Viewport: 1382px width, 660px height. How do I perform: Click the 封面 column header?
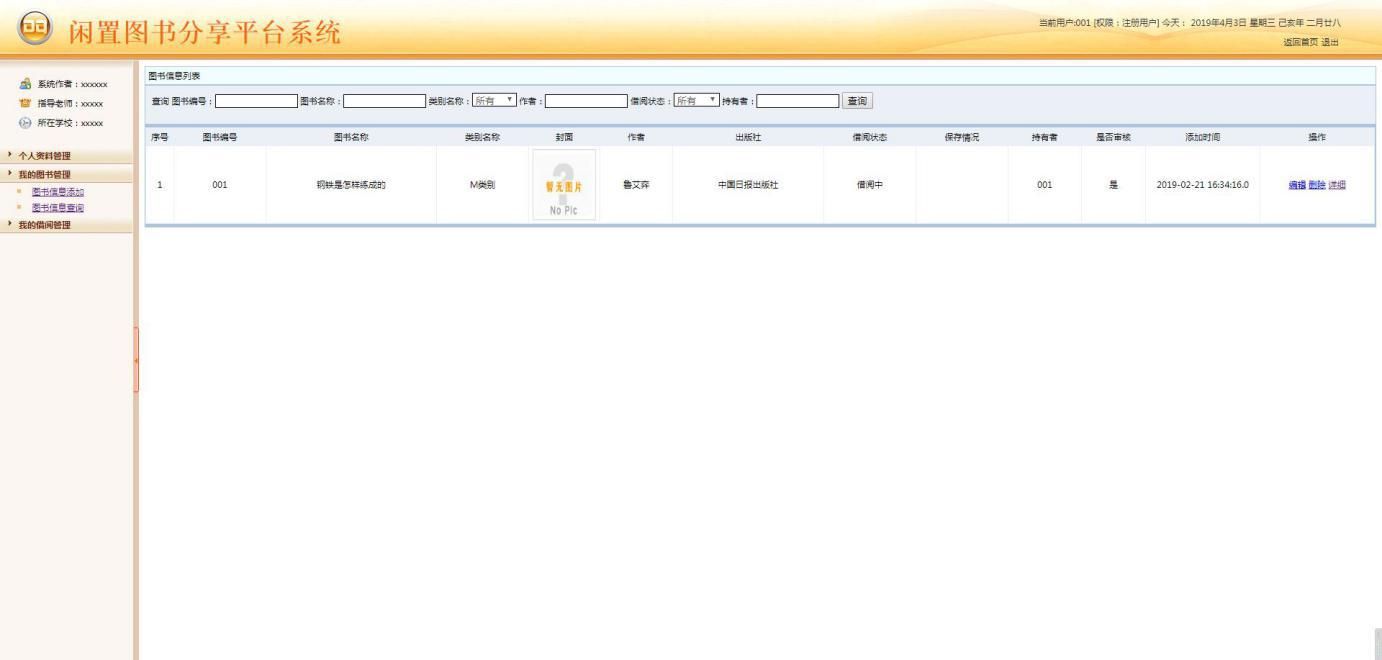(x=564, y=136)
